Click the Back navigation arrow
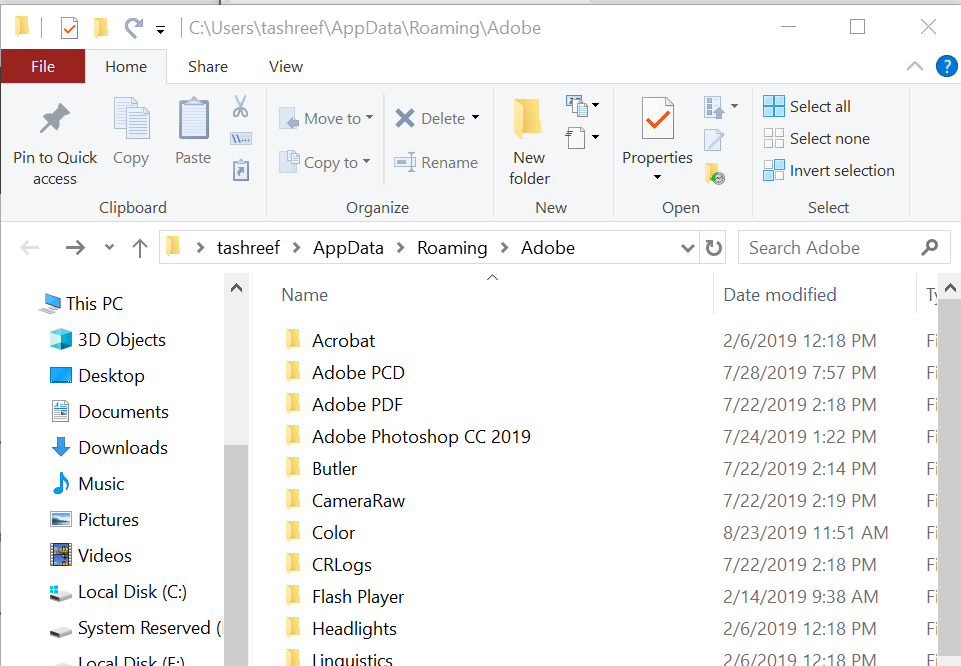 [29, 248]
